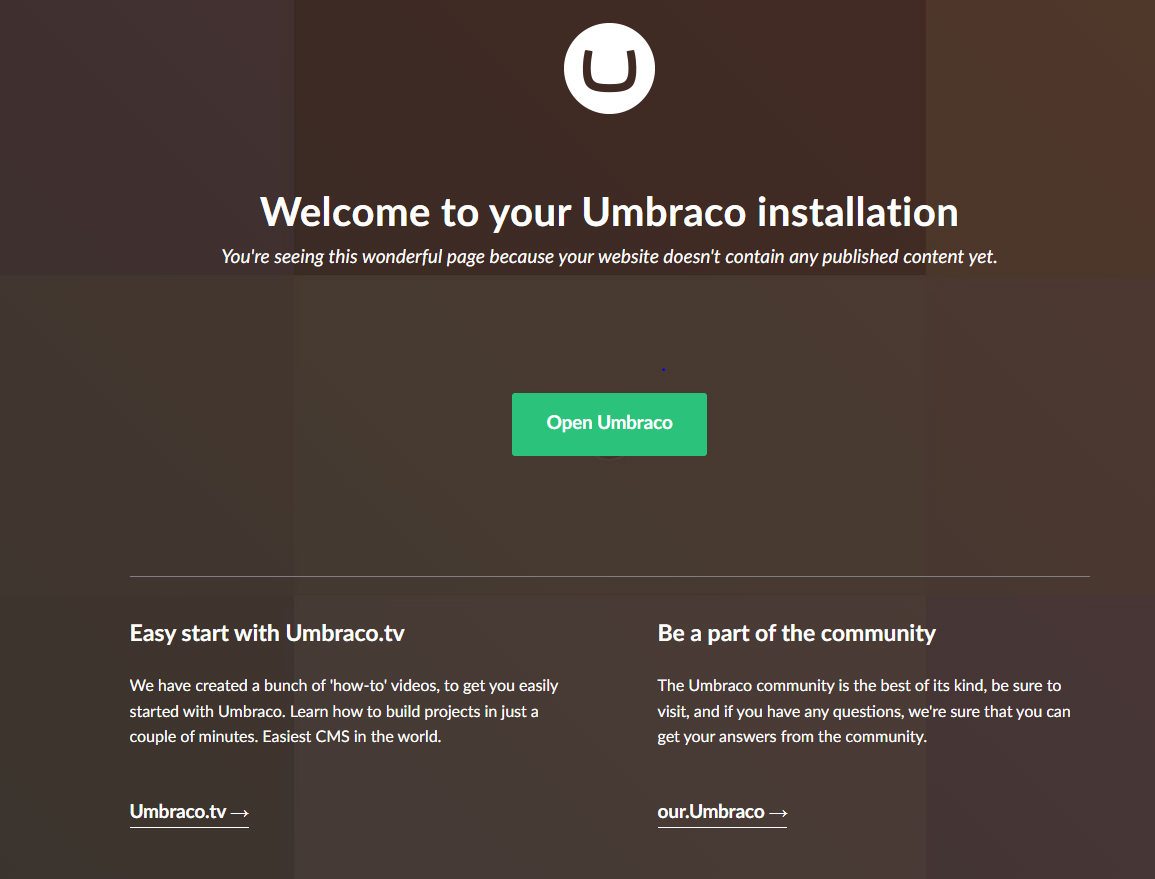Visit the our.Umbraco community link
This screenshot has height=879, width=1155.
pyautogui.click(x=722, y=812)
